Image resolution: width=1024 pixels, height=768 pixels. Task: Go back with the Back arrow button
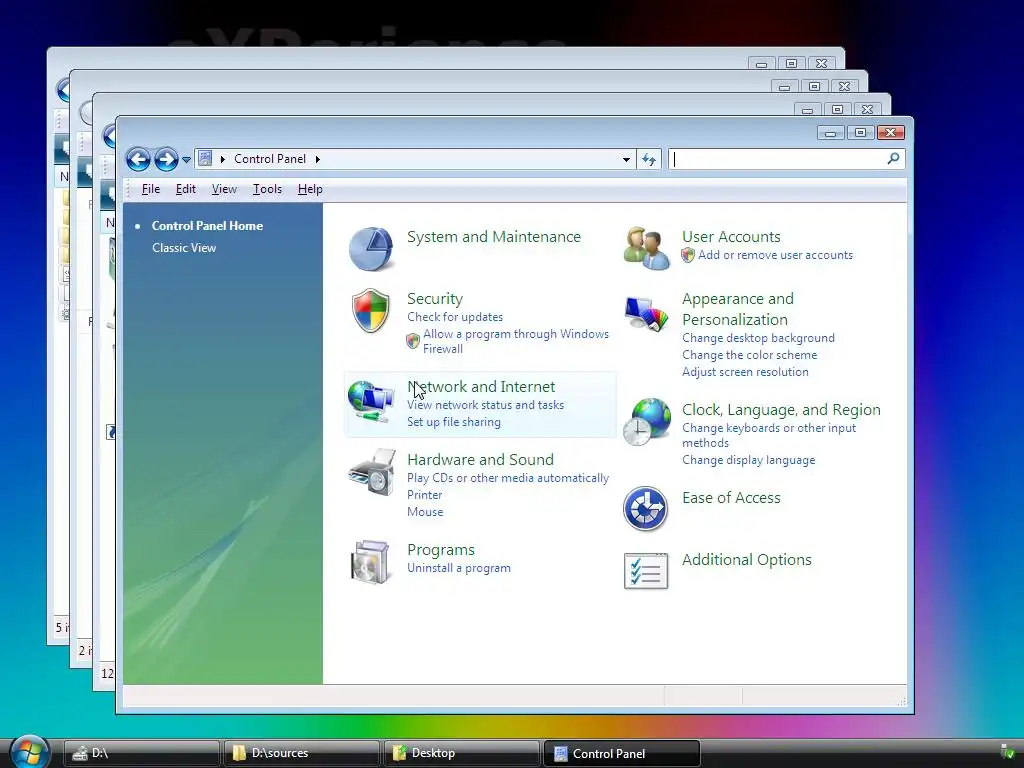[138, 159]
